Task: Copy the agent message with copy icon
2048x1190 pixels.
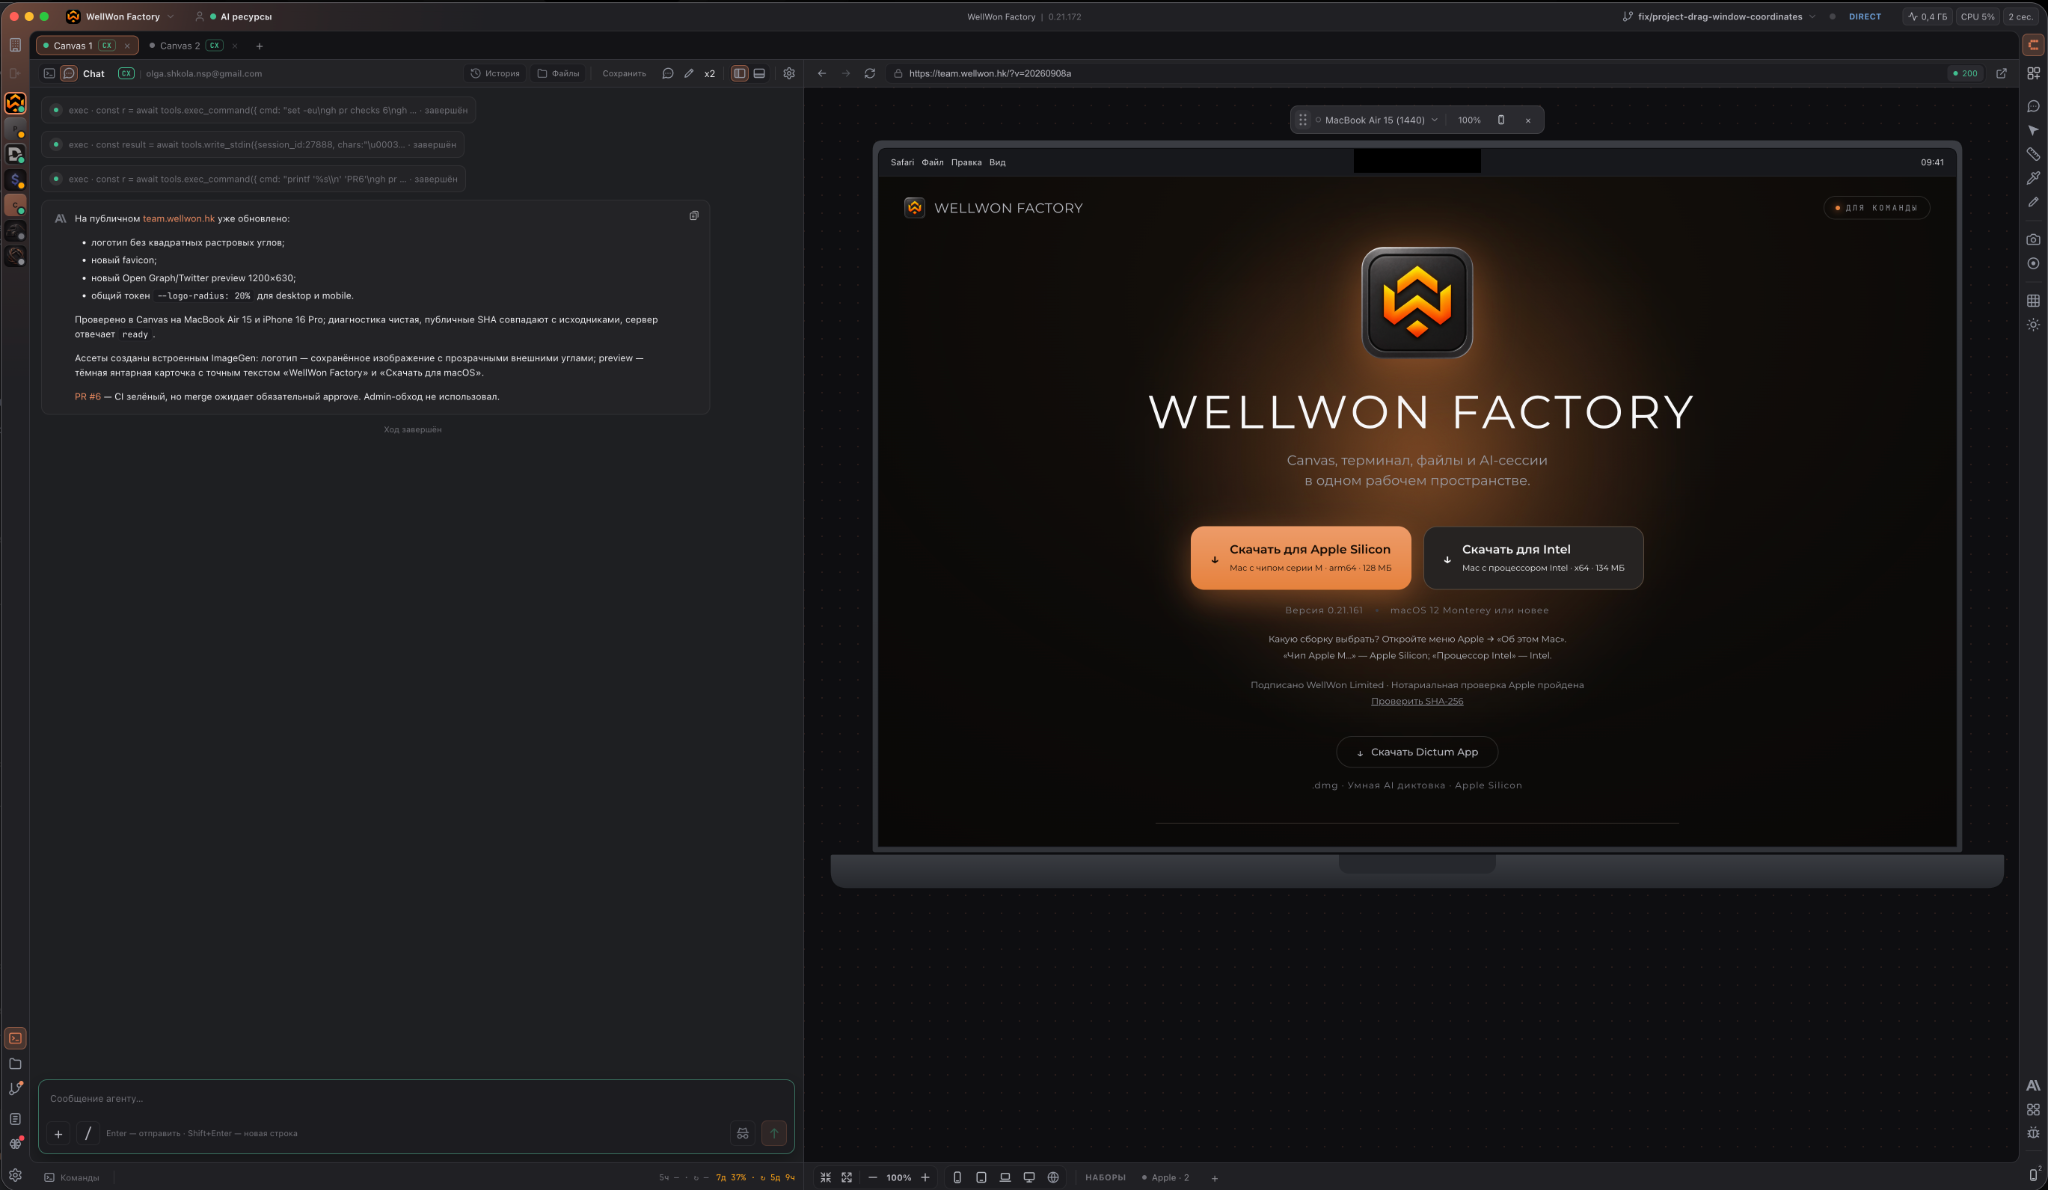Action: (x=694, y=216)
